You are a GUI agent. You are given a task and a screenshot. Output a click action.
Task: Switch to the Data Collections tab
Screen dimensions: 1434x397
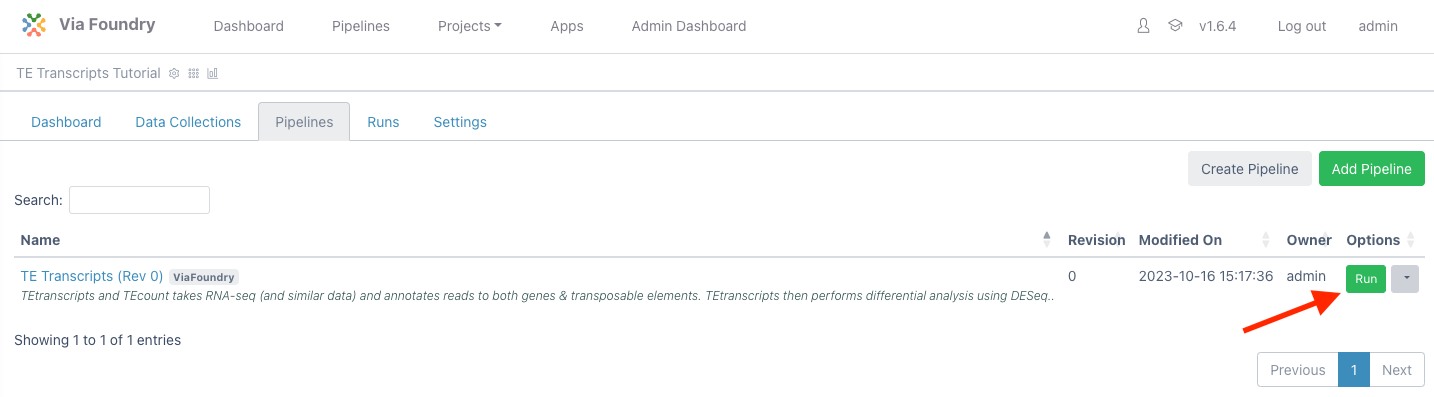(188, 122)
